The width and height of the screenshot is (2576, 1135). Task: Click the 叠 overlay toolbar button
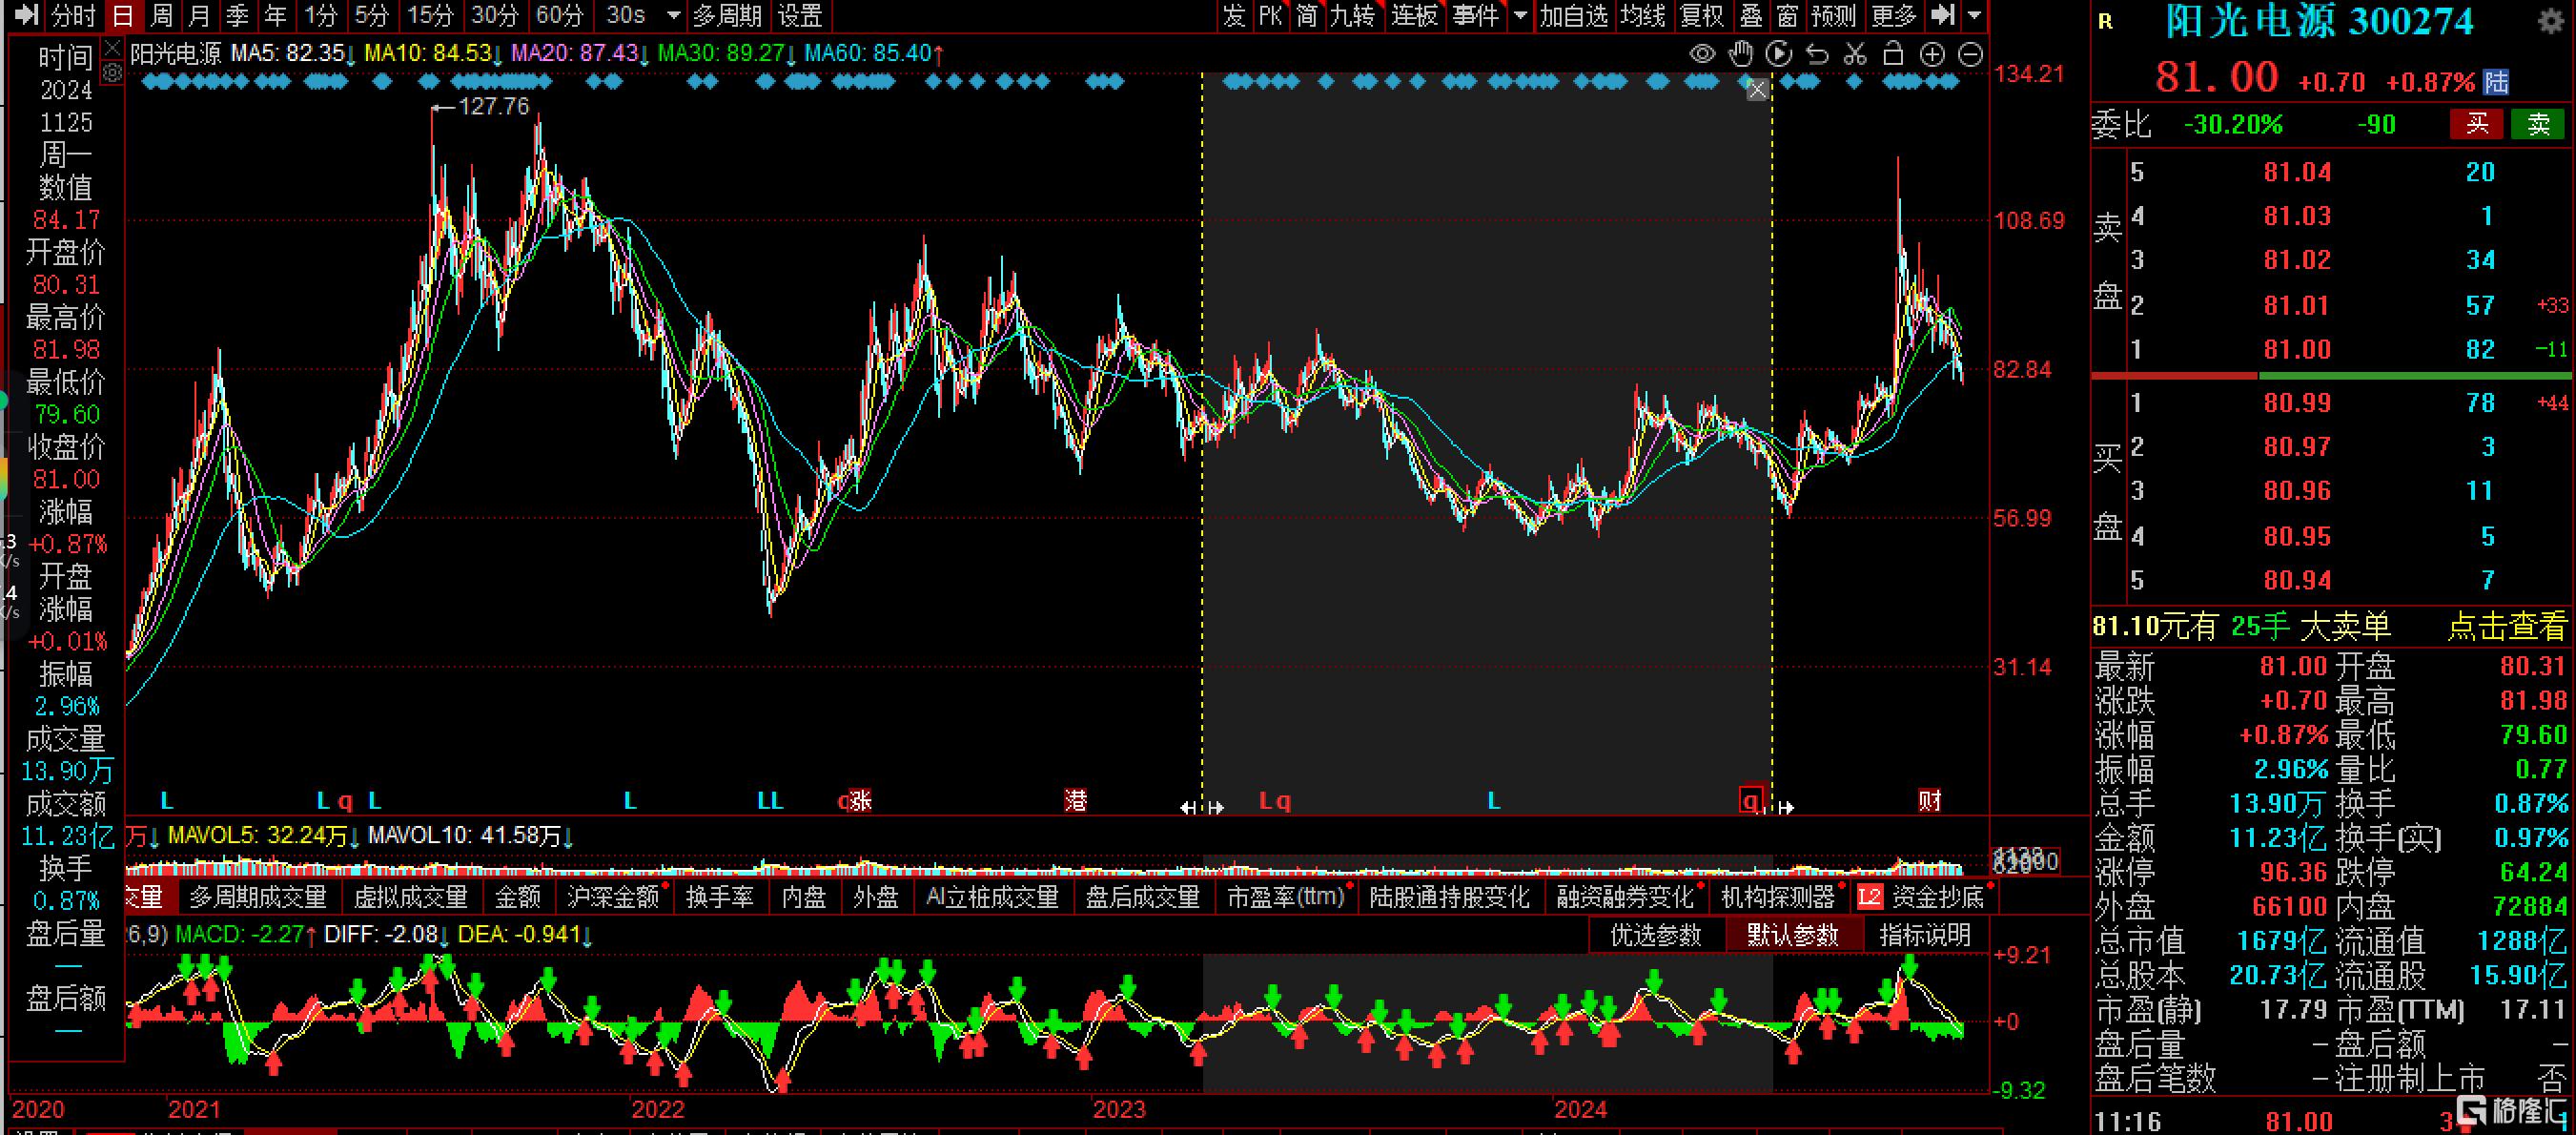pyautogui.click(x=1751, y=15)
